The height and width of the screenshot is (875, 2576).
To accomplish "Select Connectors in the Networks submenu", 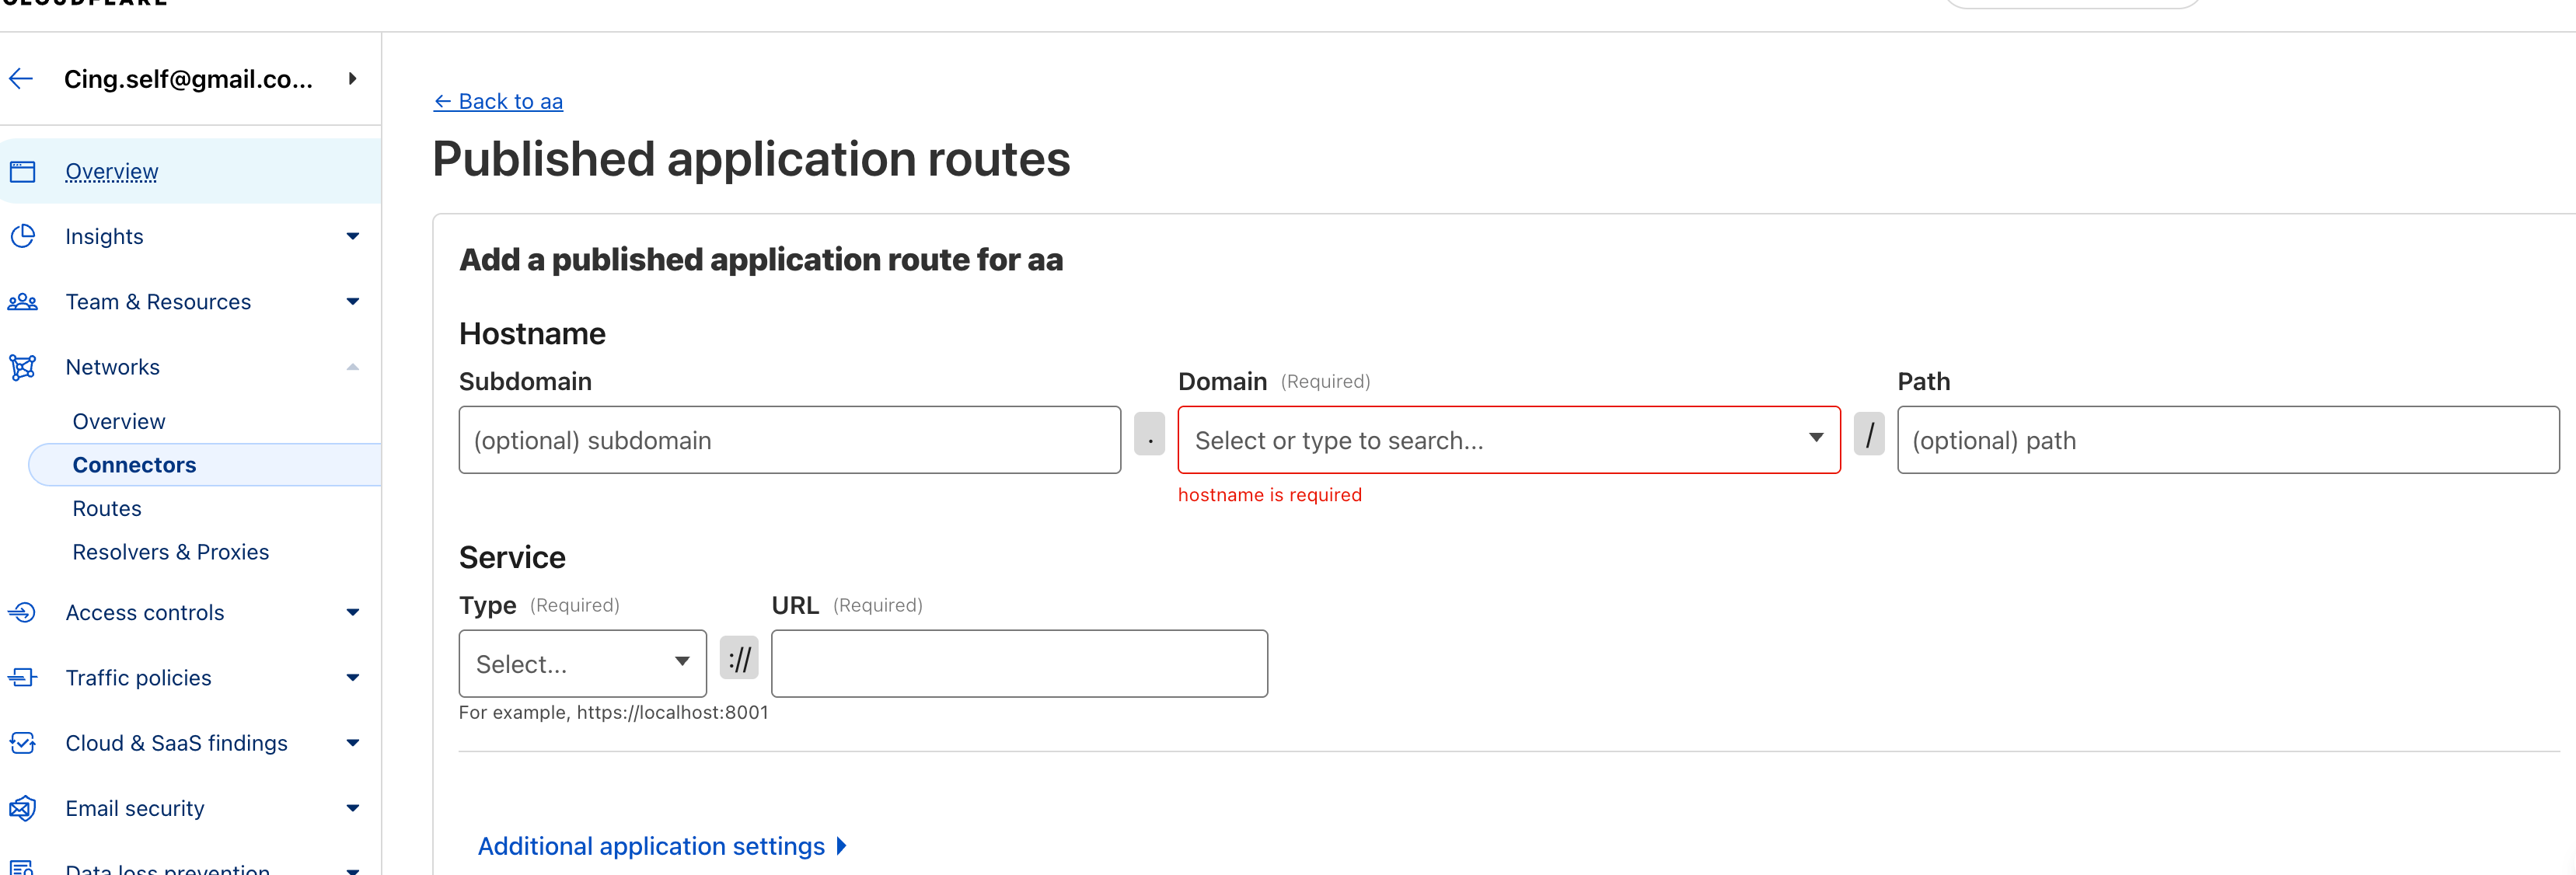I will pyautogui.click(x=134, y=465).
